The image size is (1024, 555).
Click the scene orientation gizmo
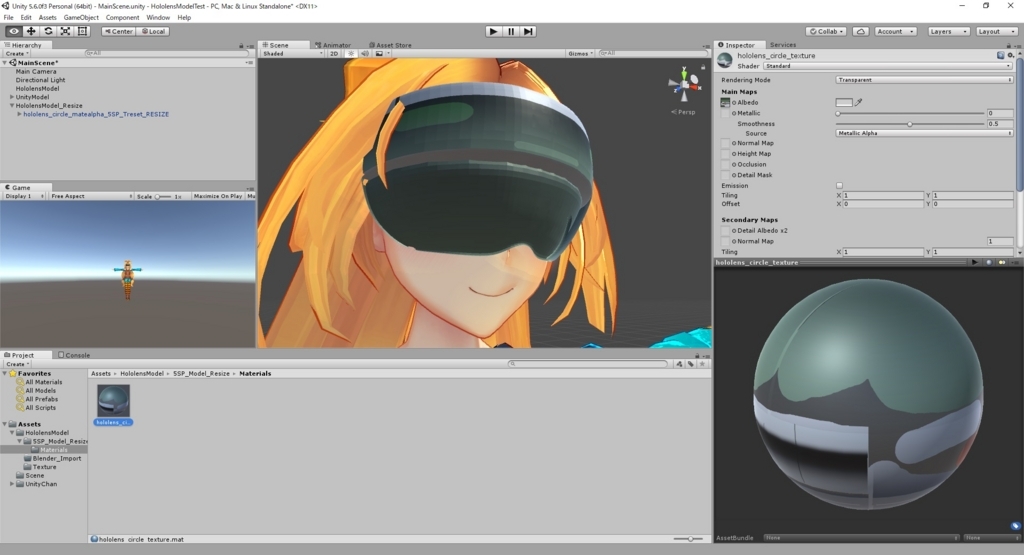(684, 86)
